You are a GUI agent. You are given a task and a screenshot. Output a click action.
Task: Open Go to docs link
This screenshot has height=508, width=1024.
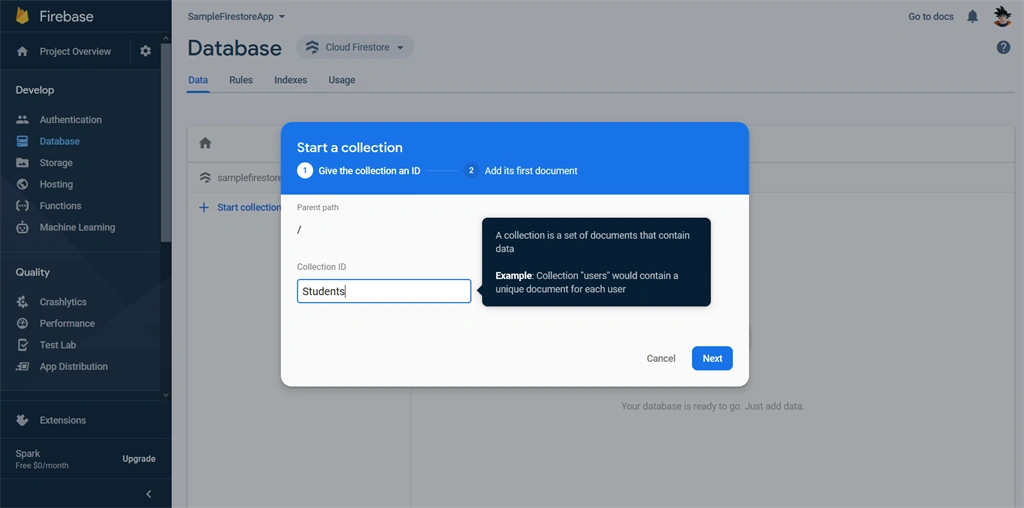[931, 16]
